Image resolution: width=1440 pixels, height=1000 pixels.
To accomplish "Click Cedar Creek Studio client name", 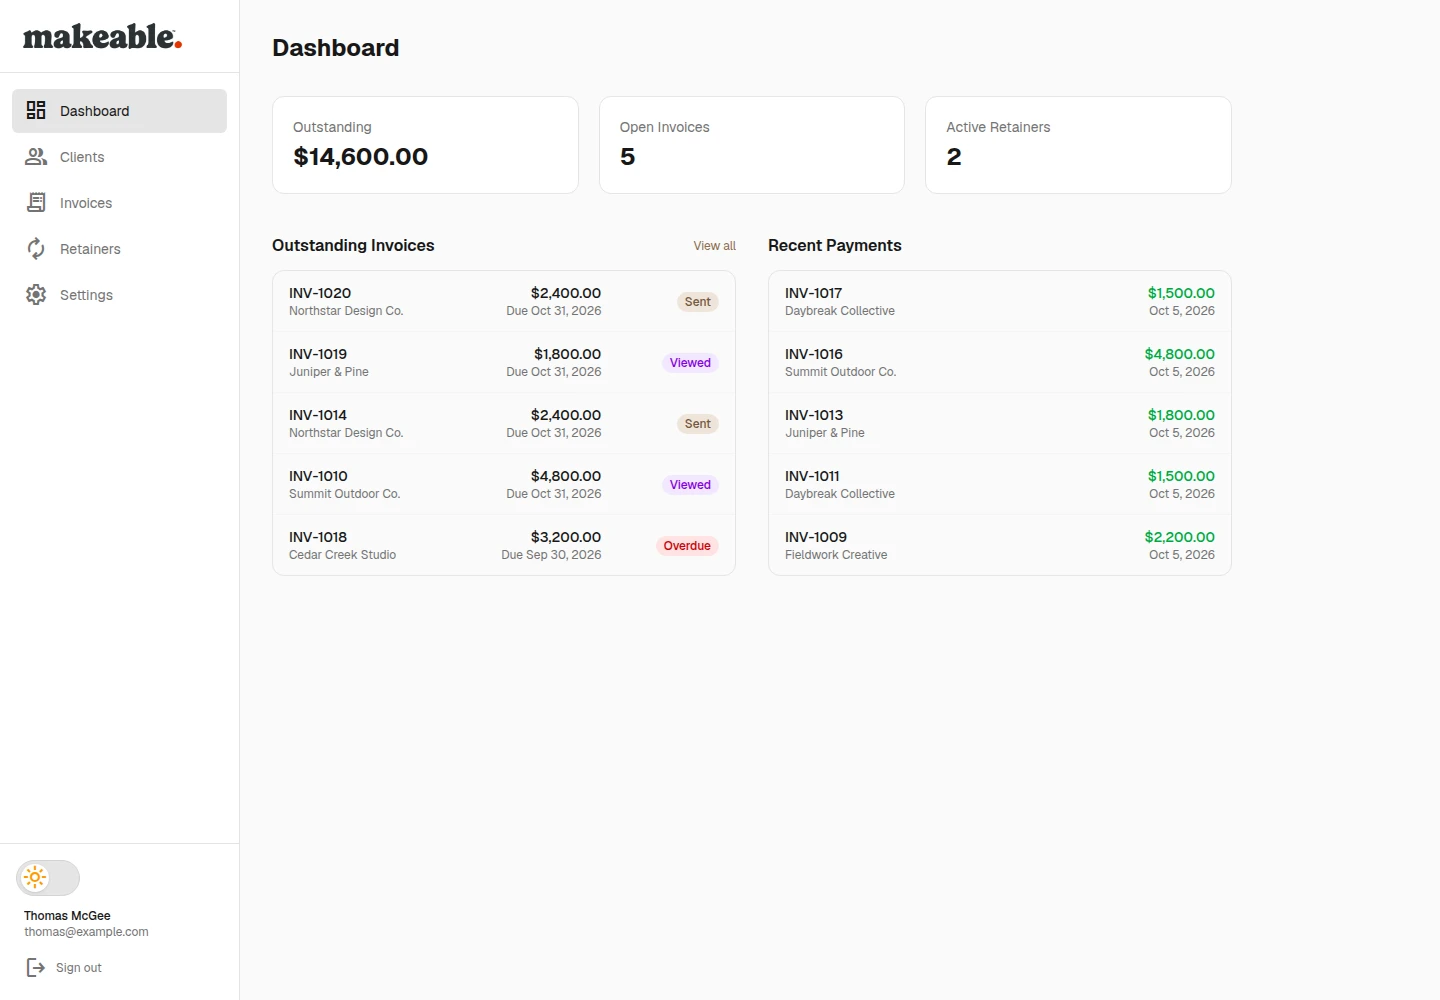I will pos(342,555).
